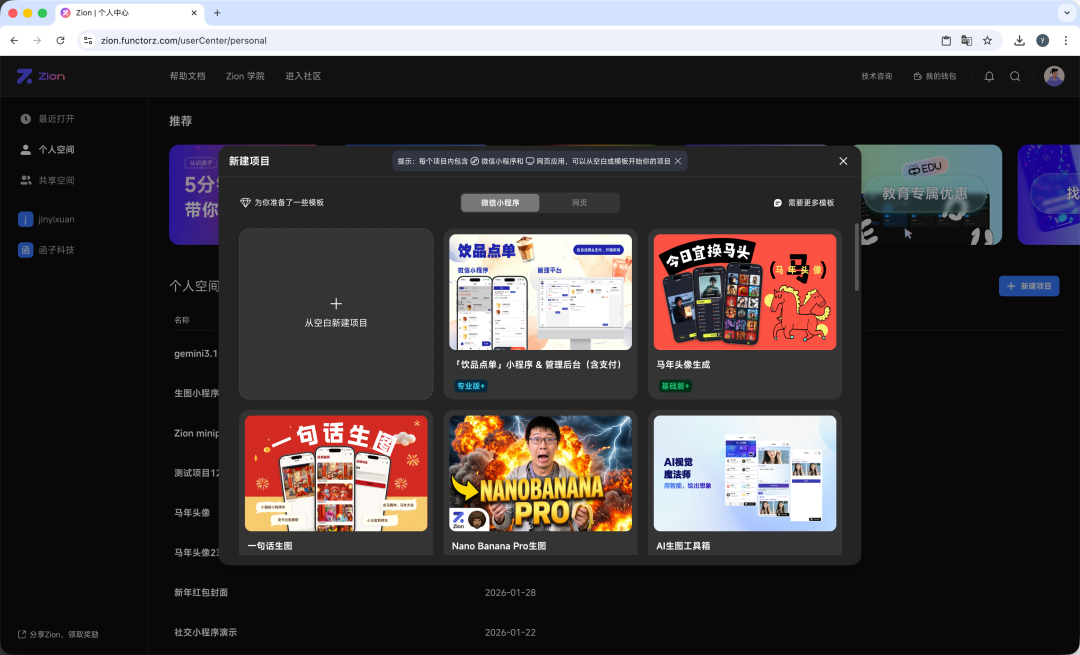Open the search magnifier in header
This screenshot has height=655, width=1080.
(1015, 76)
